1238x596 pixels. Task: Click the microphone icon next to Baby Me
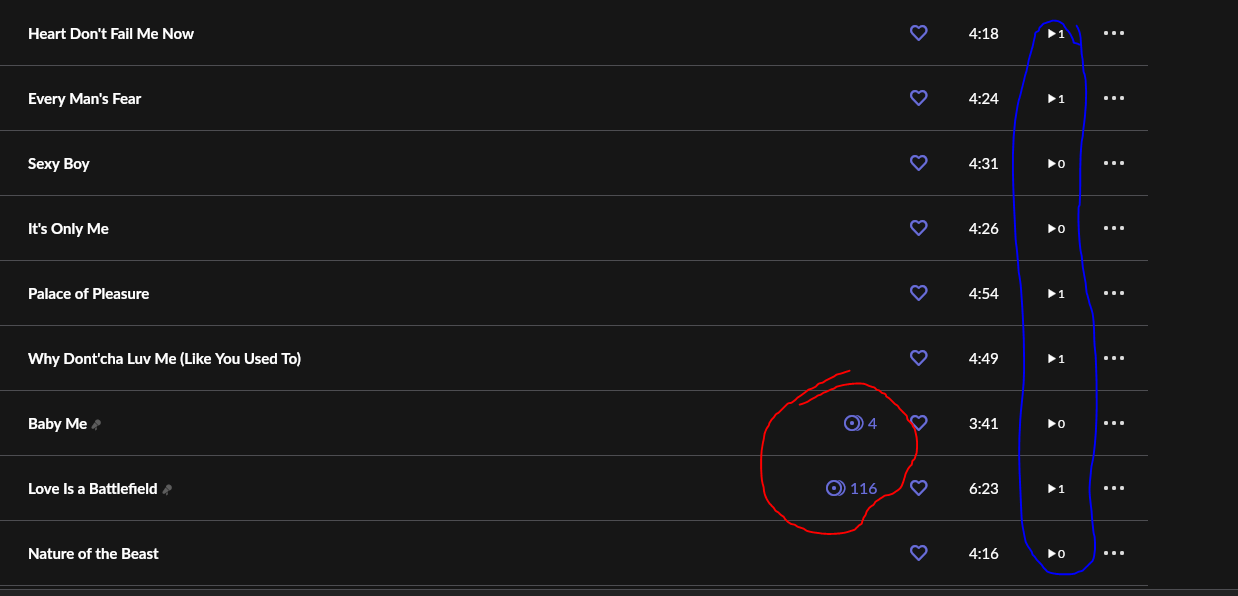tap(96, 424)
